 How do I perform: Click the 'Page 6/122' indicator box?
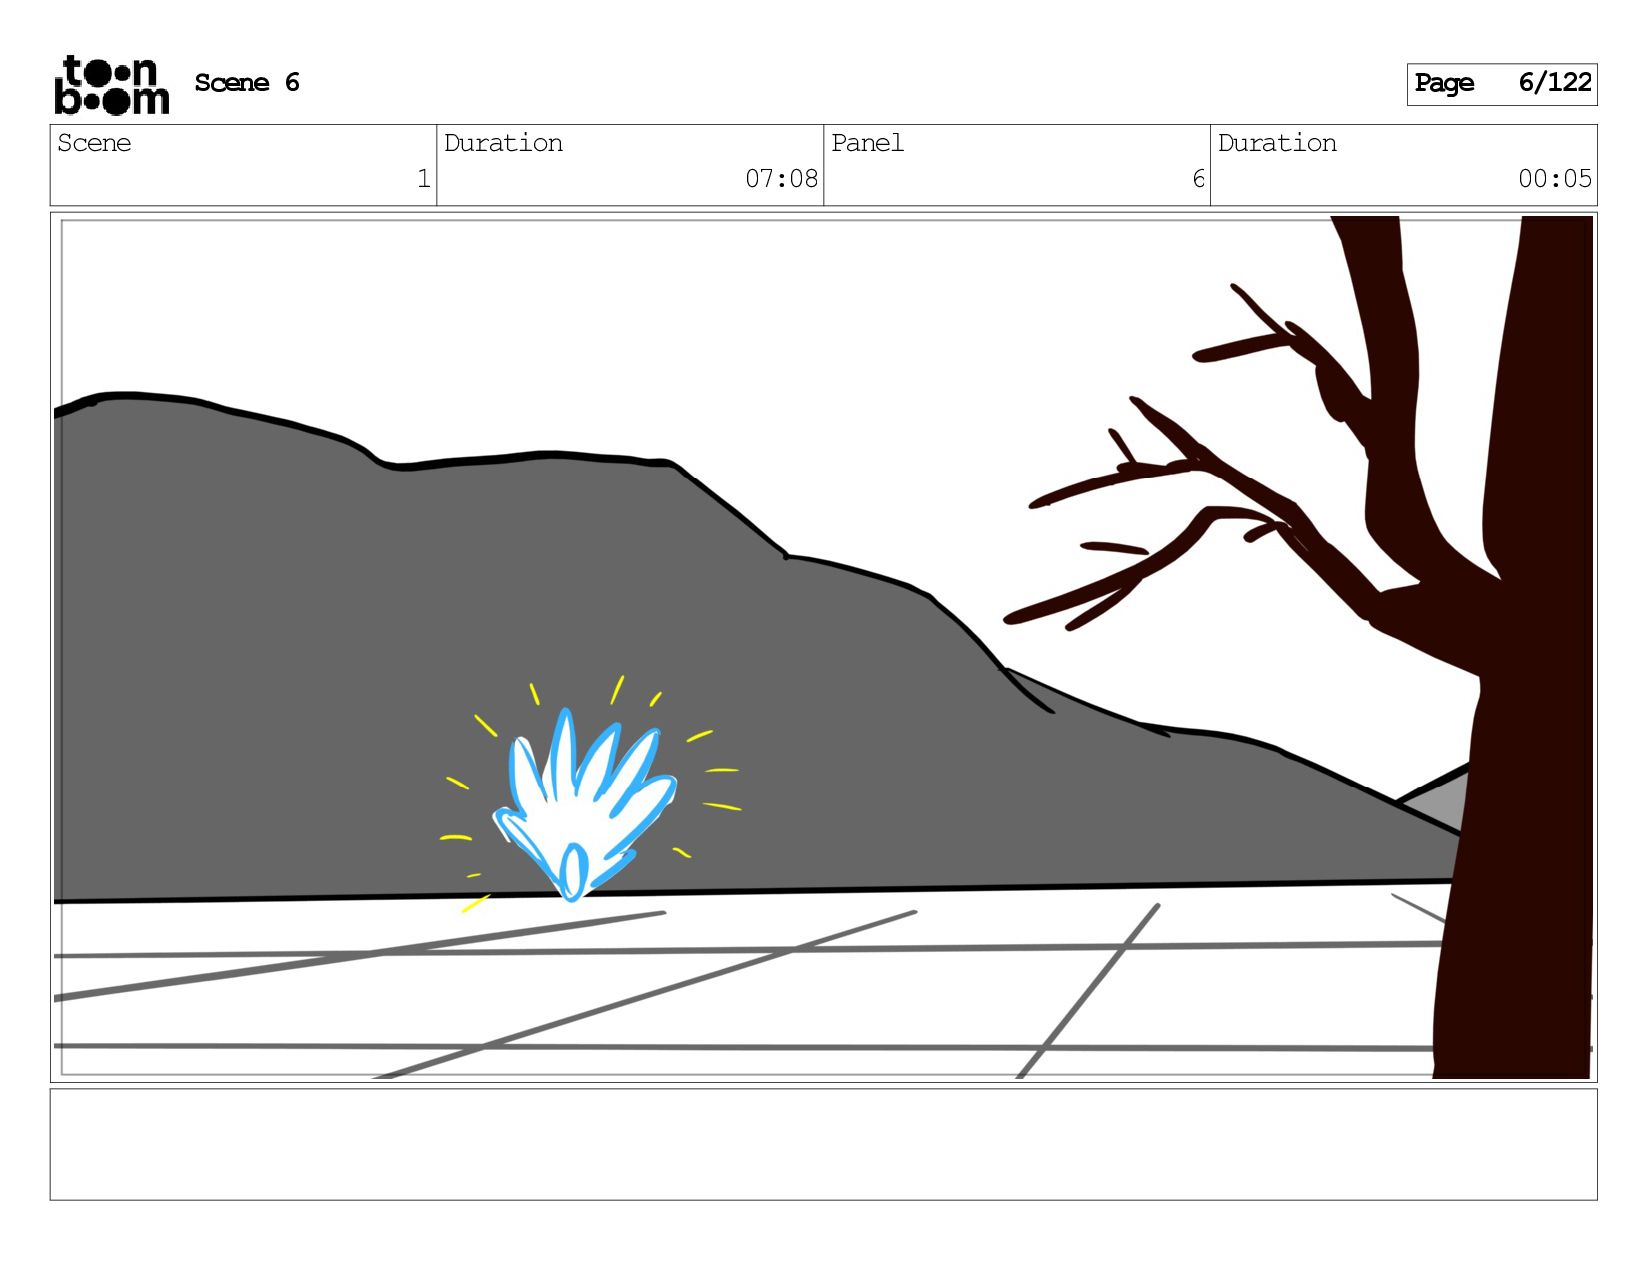1501,84
